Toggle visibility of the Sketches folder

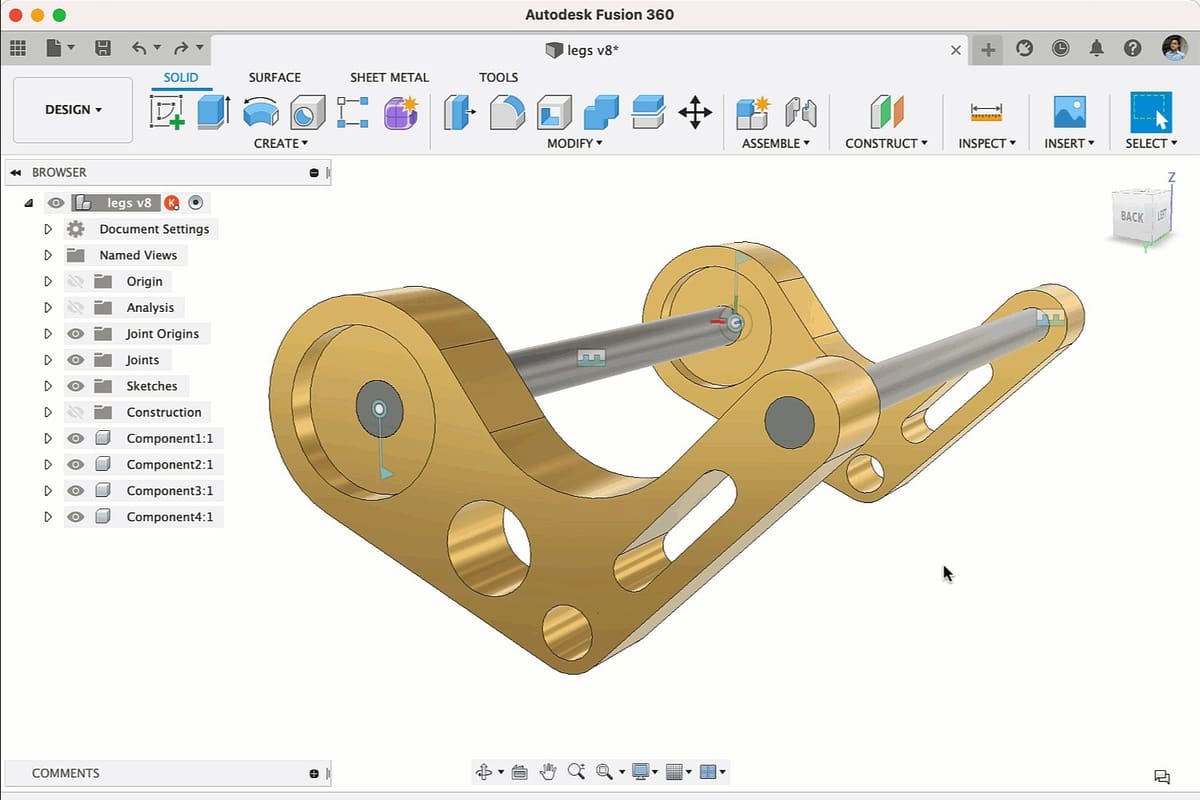[75, 386]
